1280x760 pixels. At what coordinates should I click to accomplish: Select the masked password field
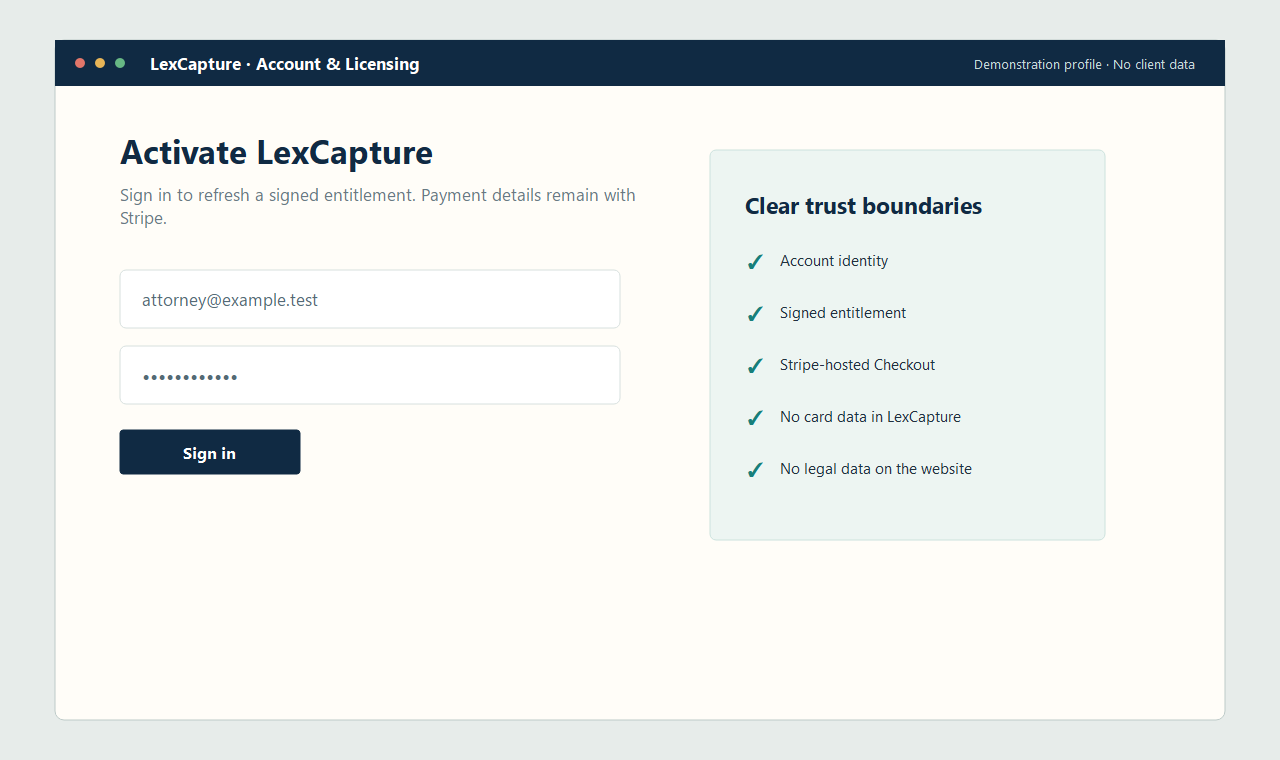370,375
